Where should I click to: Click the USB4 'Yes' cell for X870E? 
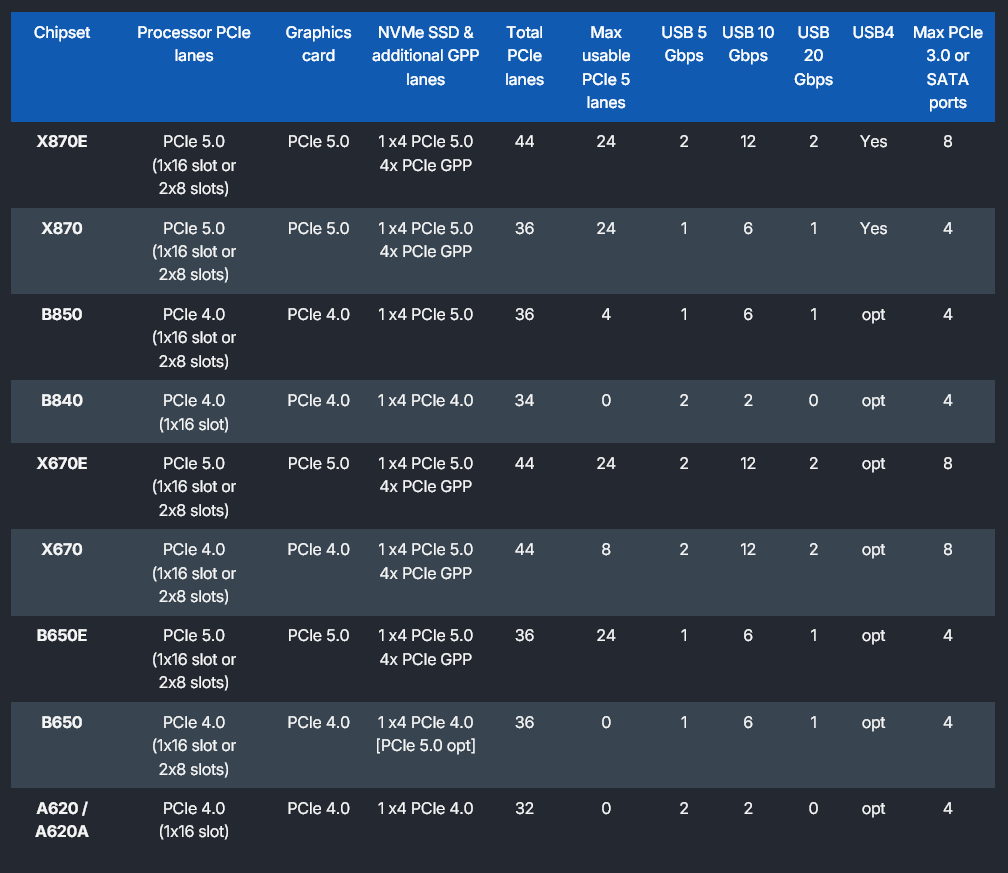click(x=874, y=141)
